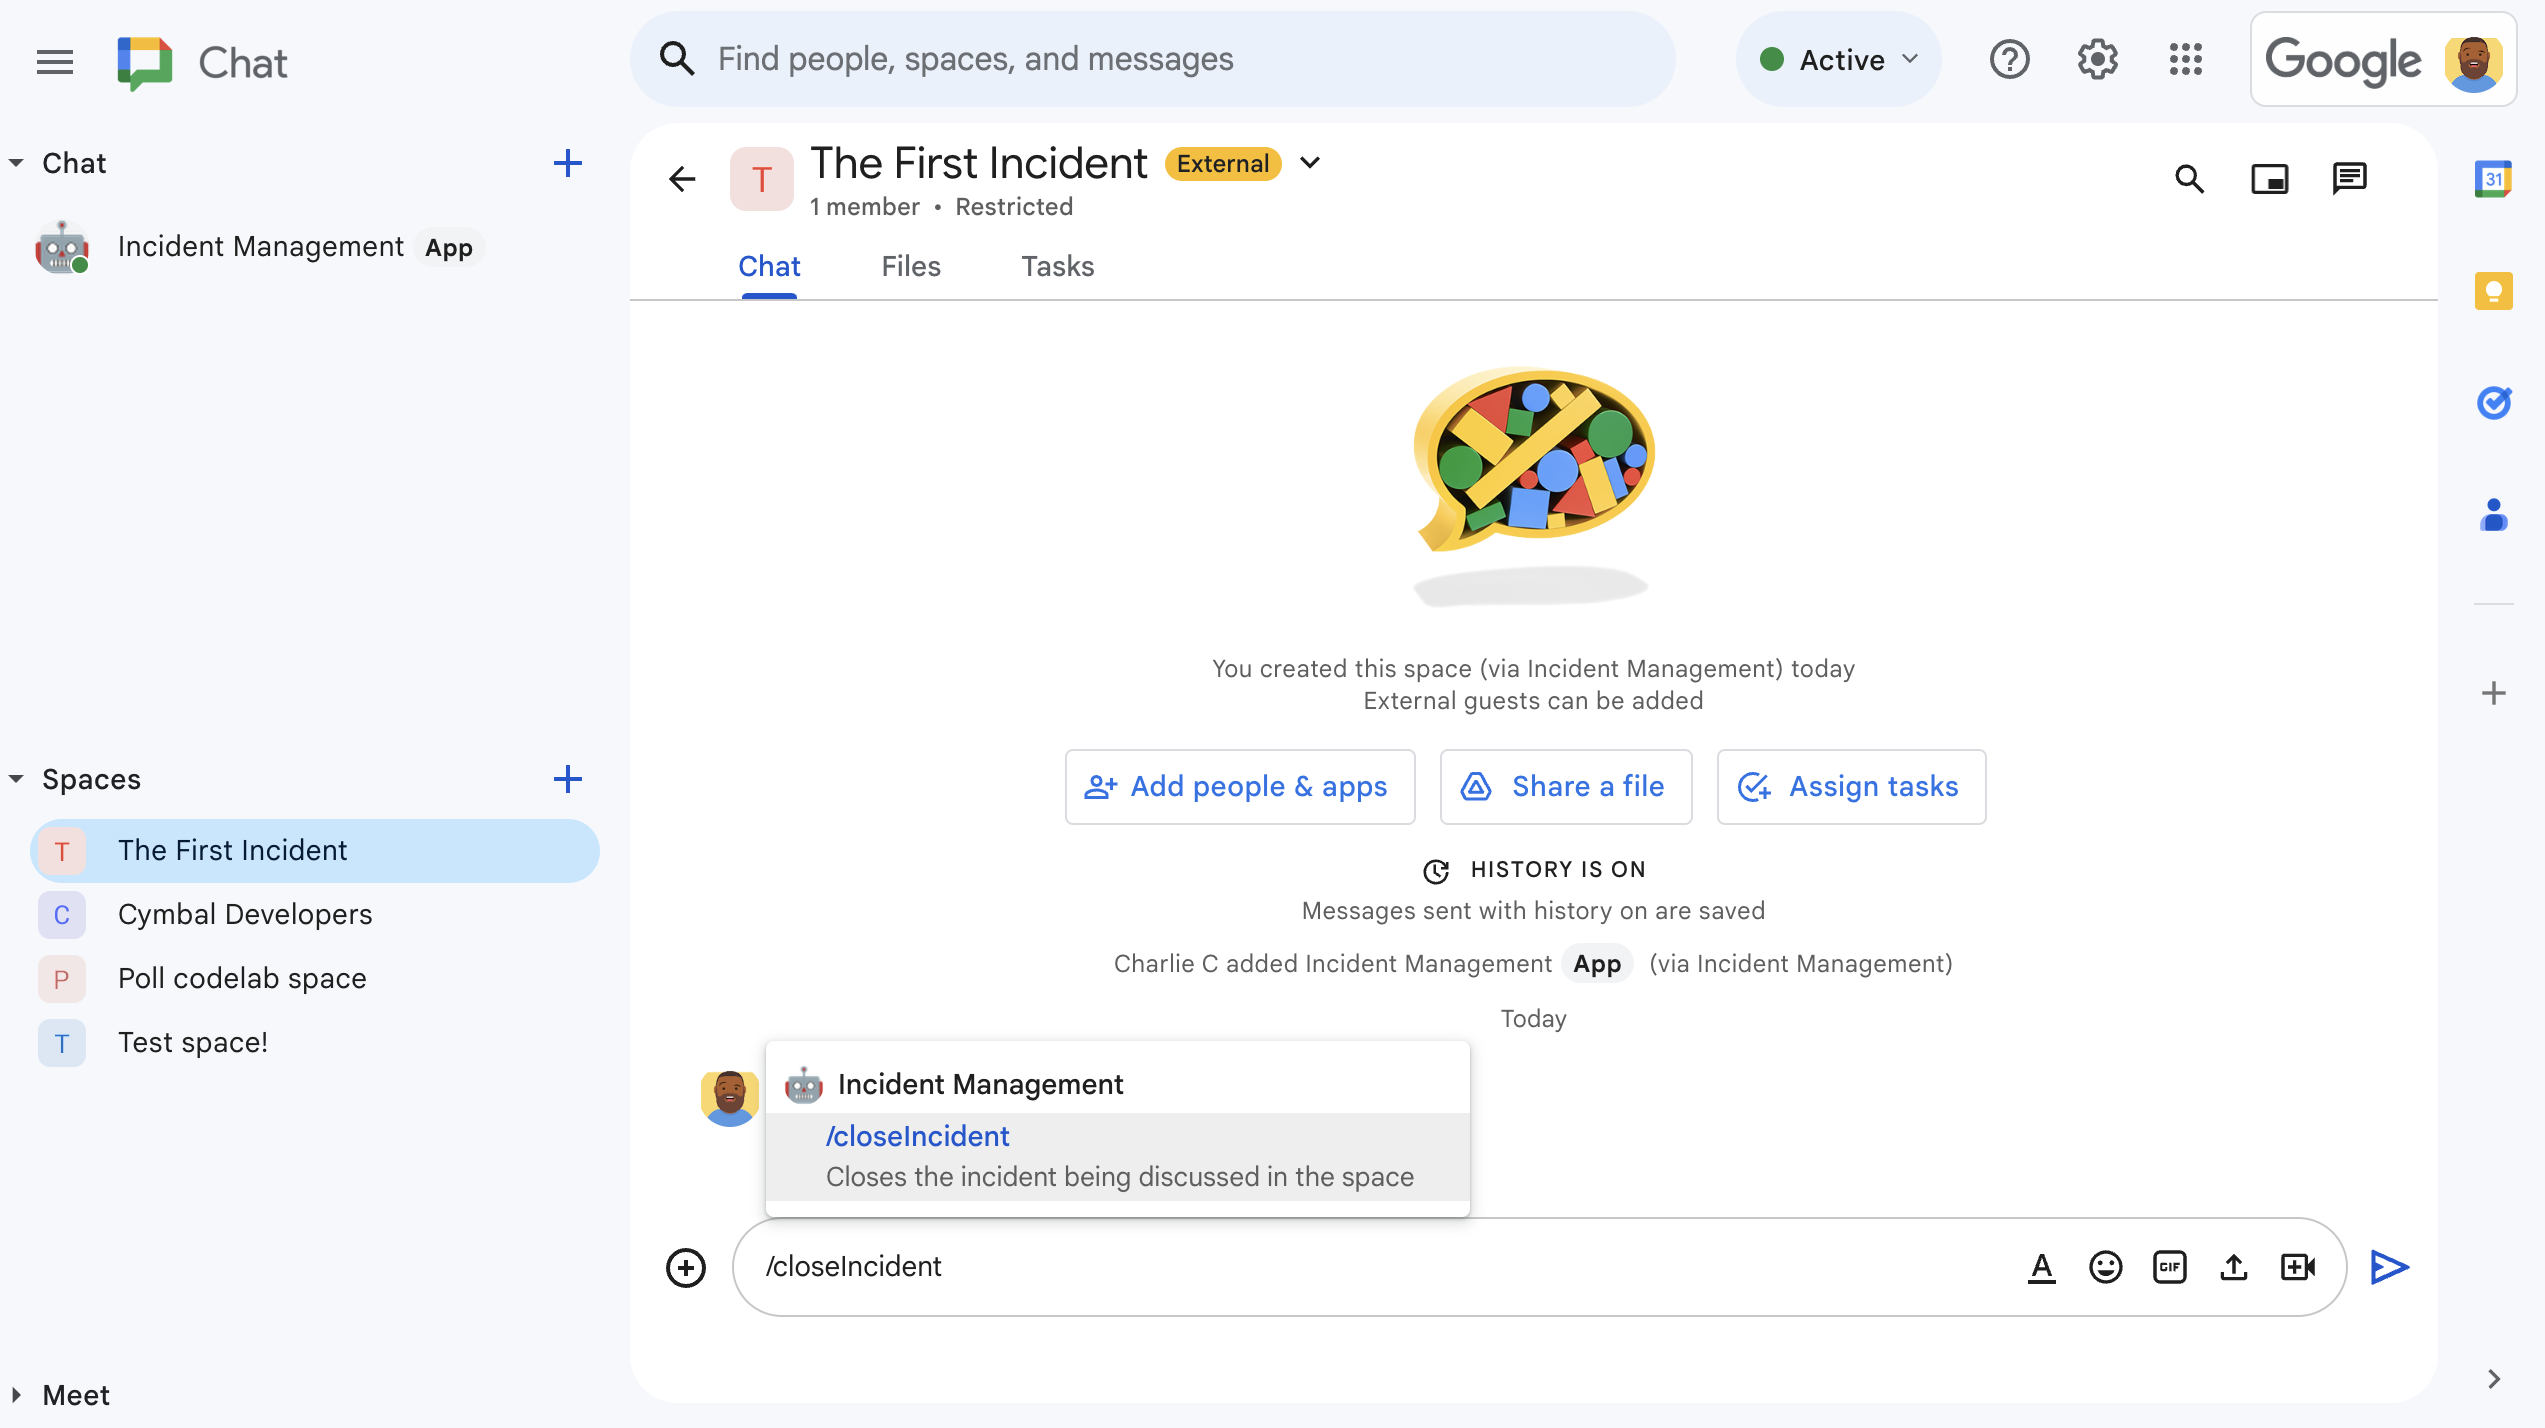Viewport: 2545px width, 1428px height.
Task: Open Cymbal Developers space
Action: click(x=243, y=912)
